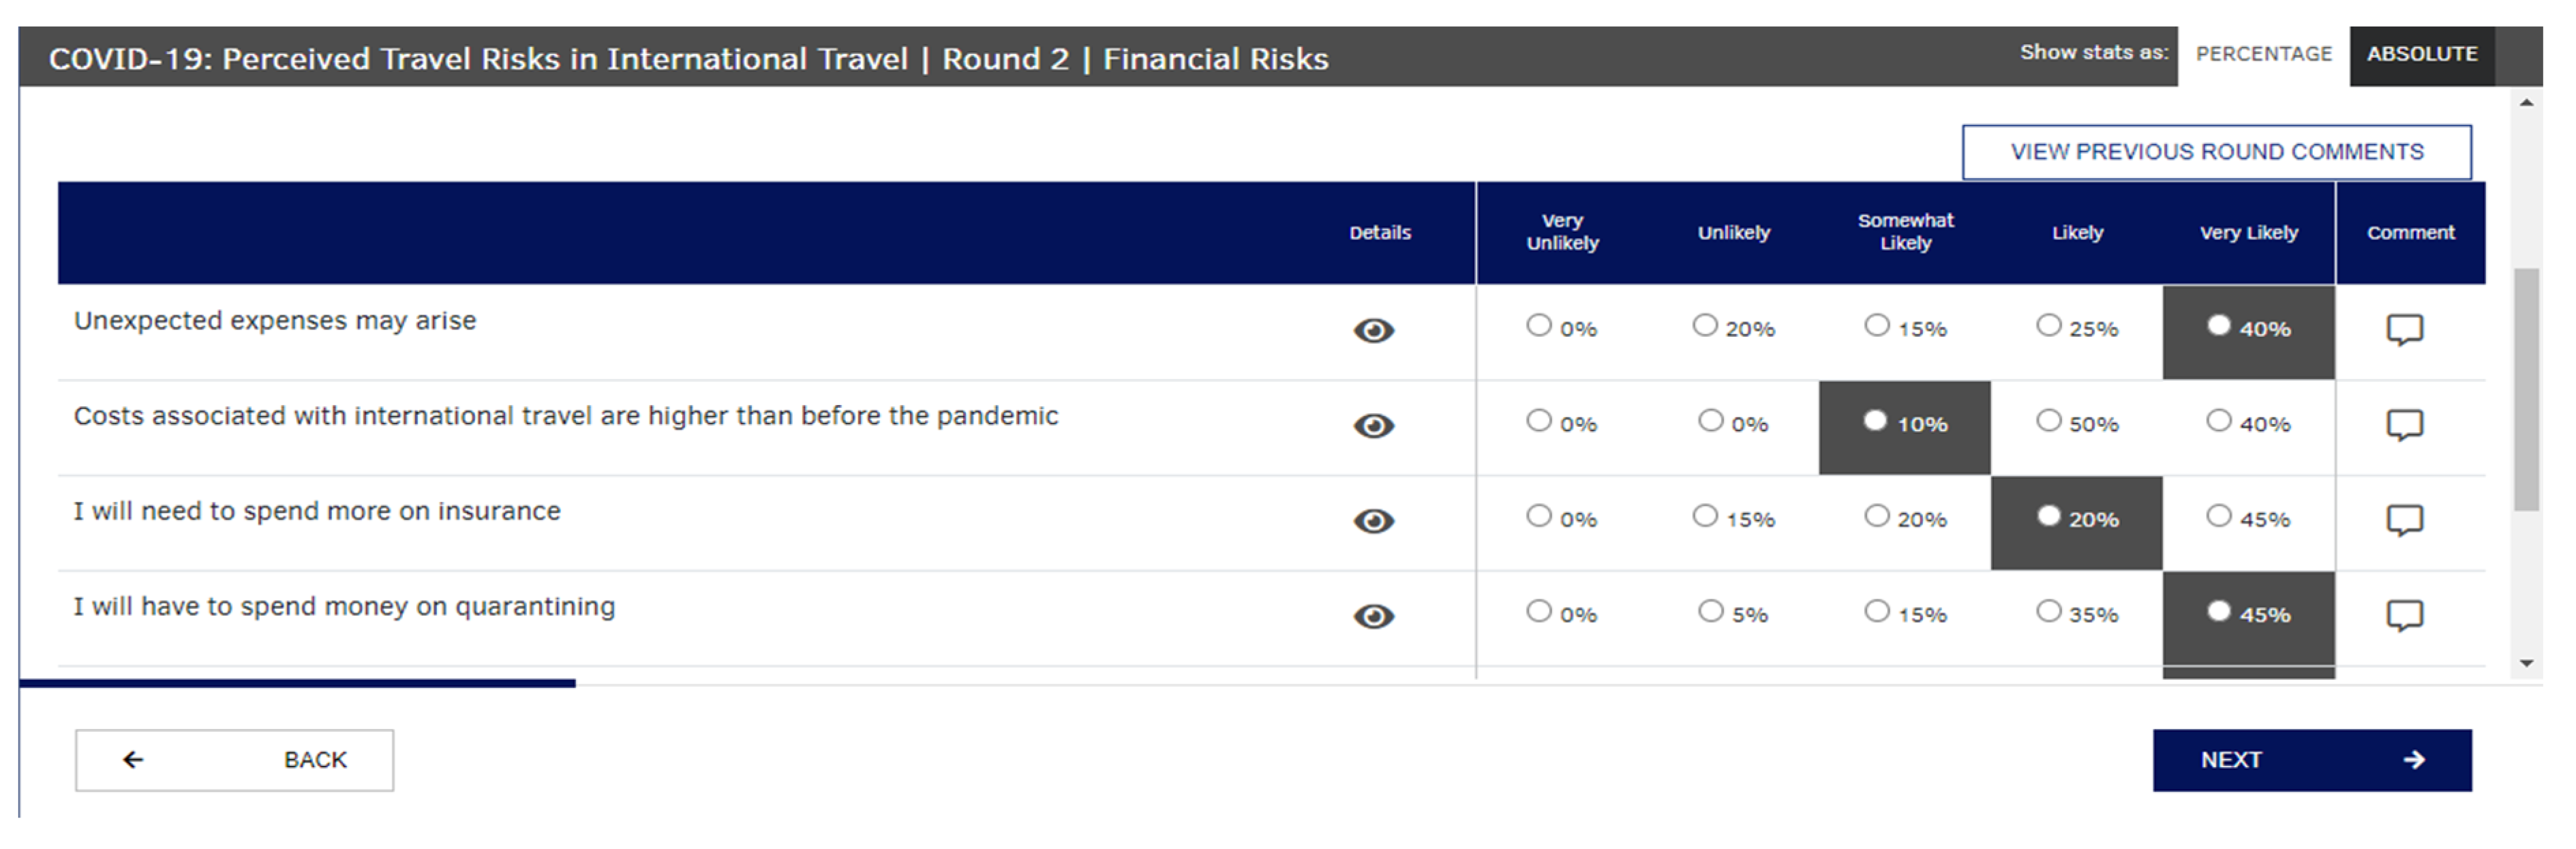Show details for insurance spending row
This screenshot has width=2576, height=849.
point(1373,521)
